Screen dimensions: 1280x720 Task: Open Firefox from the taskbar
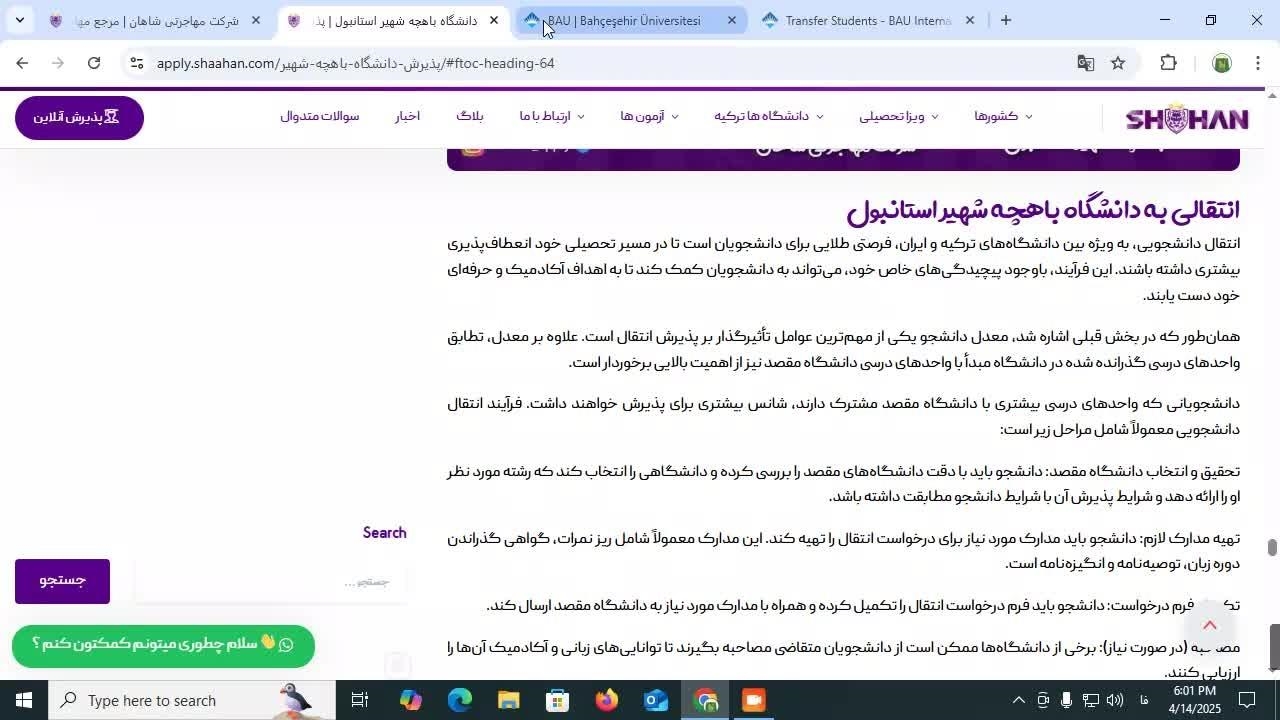point(607,700)
